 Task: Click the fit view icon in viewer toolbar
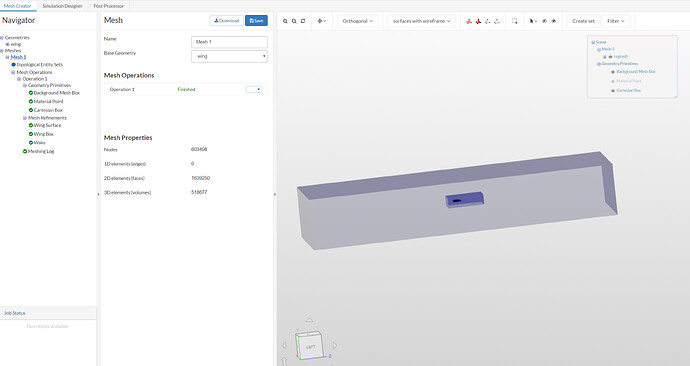tap(303, 21)
